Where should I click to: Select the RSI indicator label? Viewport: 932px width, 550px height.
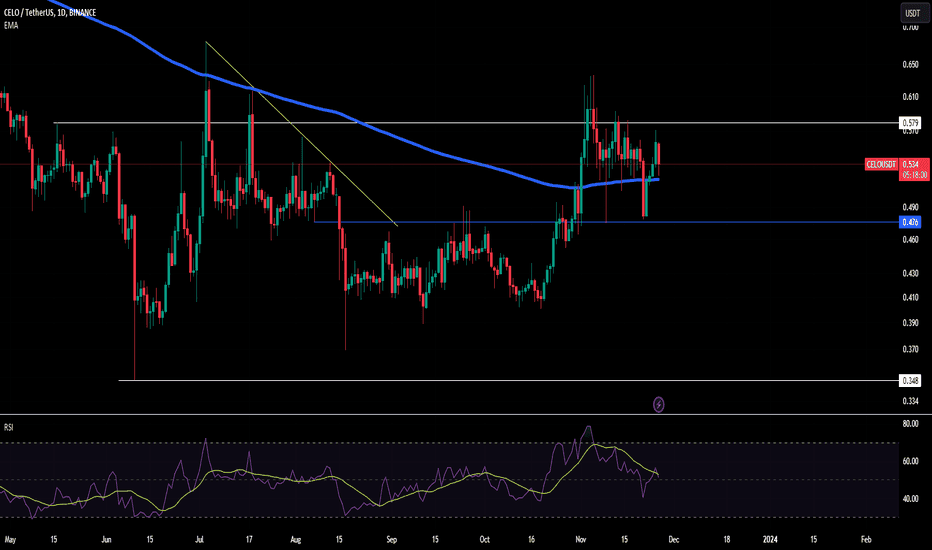point(9,427)
